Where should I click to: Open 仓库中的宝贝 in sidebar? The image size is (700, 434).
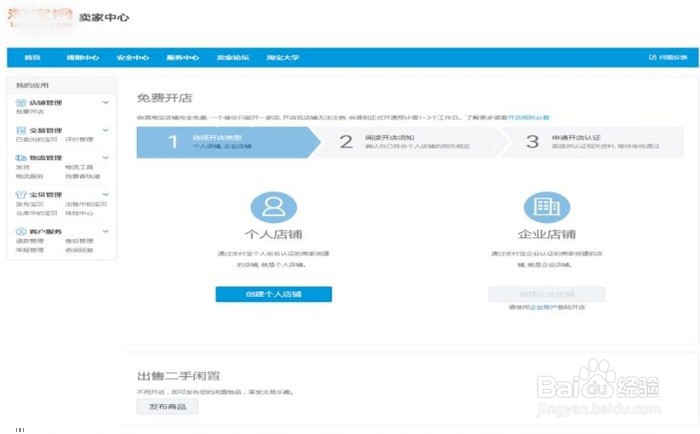tap(37, 213)
